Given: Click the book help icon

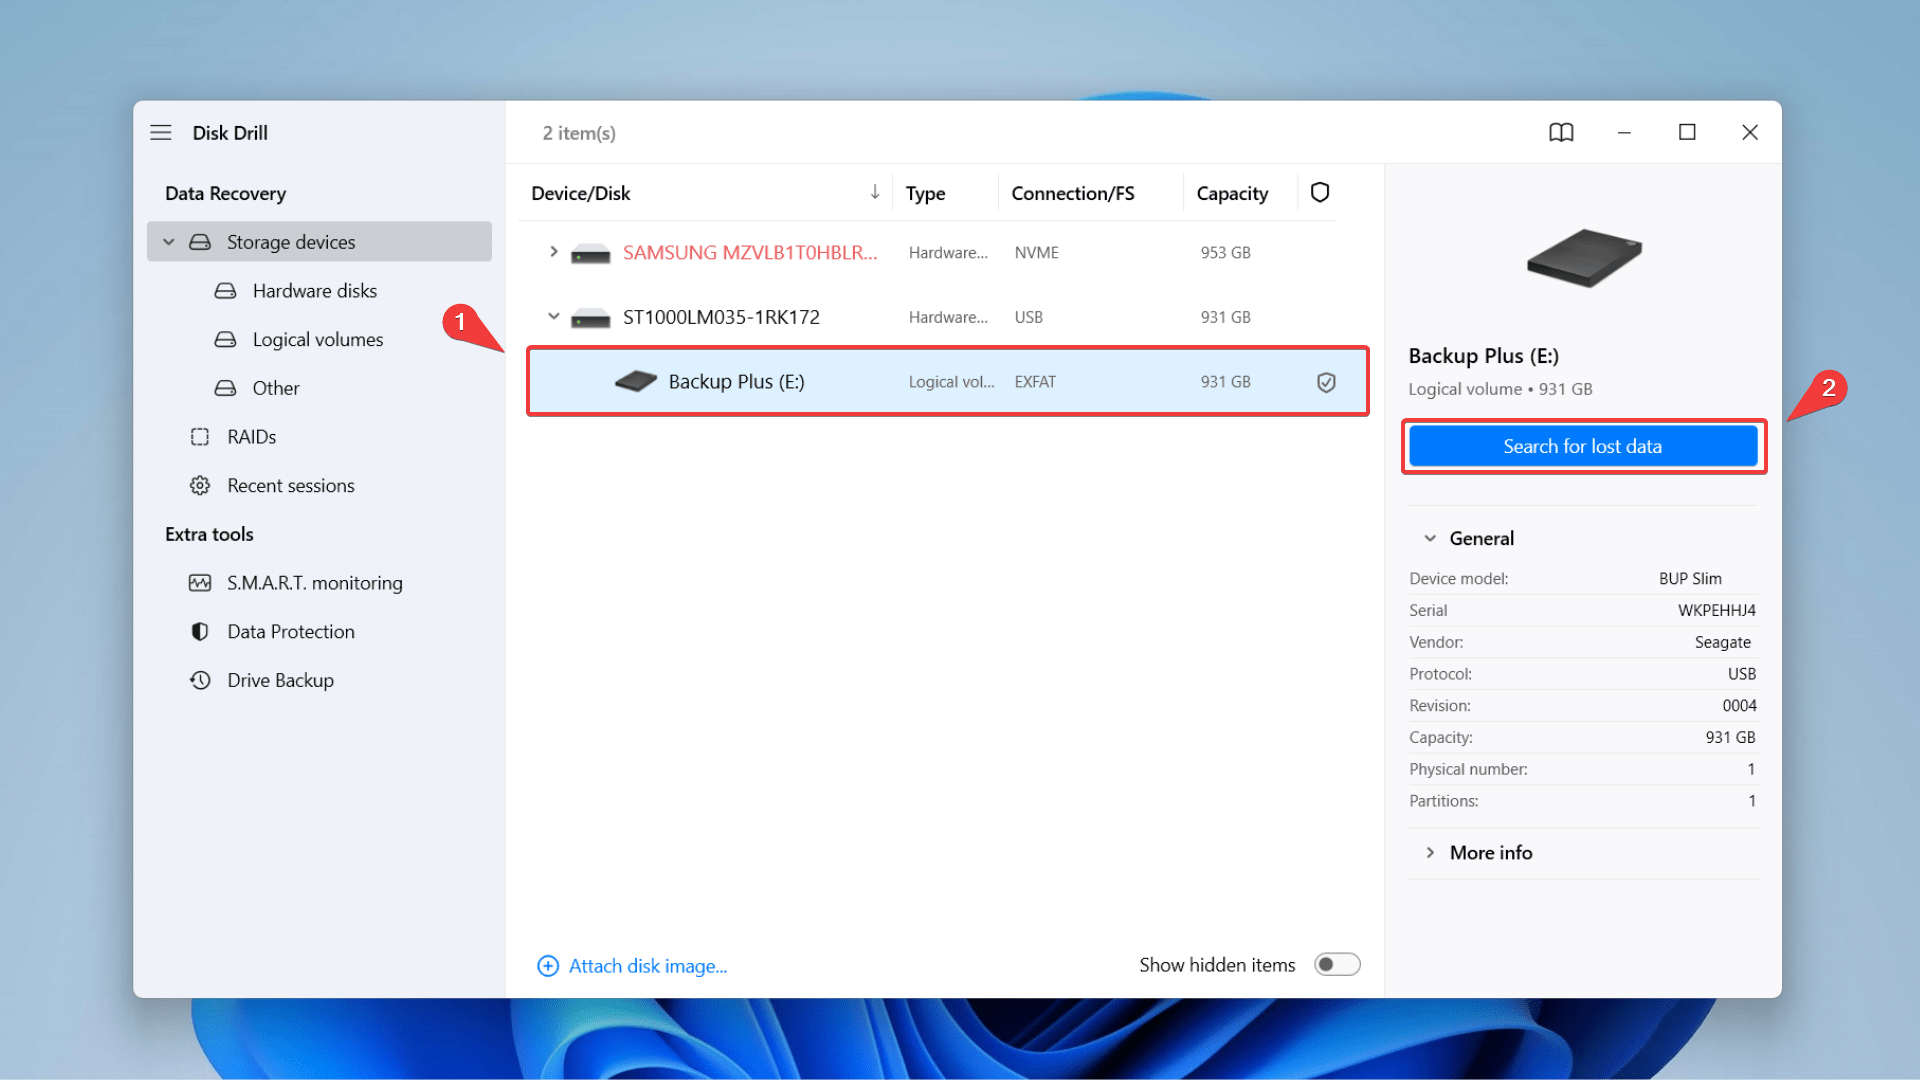Looking at the screenshot, I should tap(1561, 133).
